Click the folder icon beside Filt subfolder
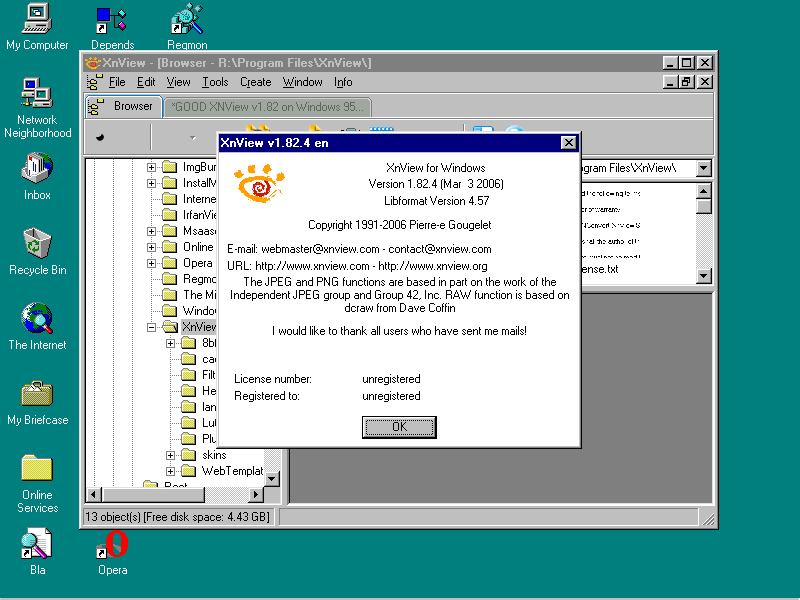Viewport: 800px width, 600px height. coord(189,375)
